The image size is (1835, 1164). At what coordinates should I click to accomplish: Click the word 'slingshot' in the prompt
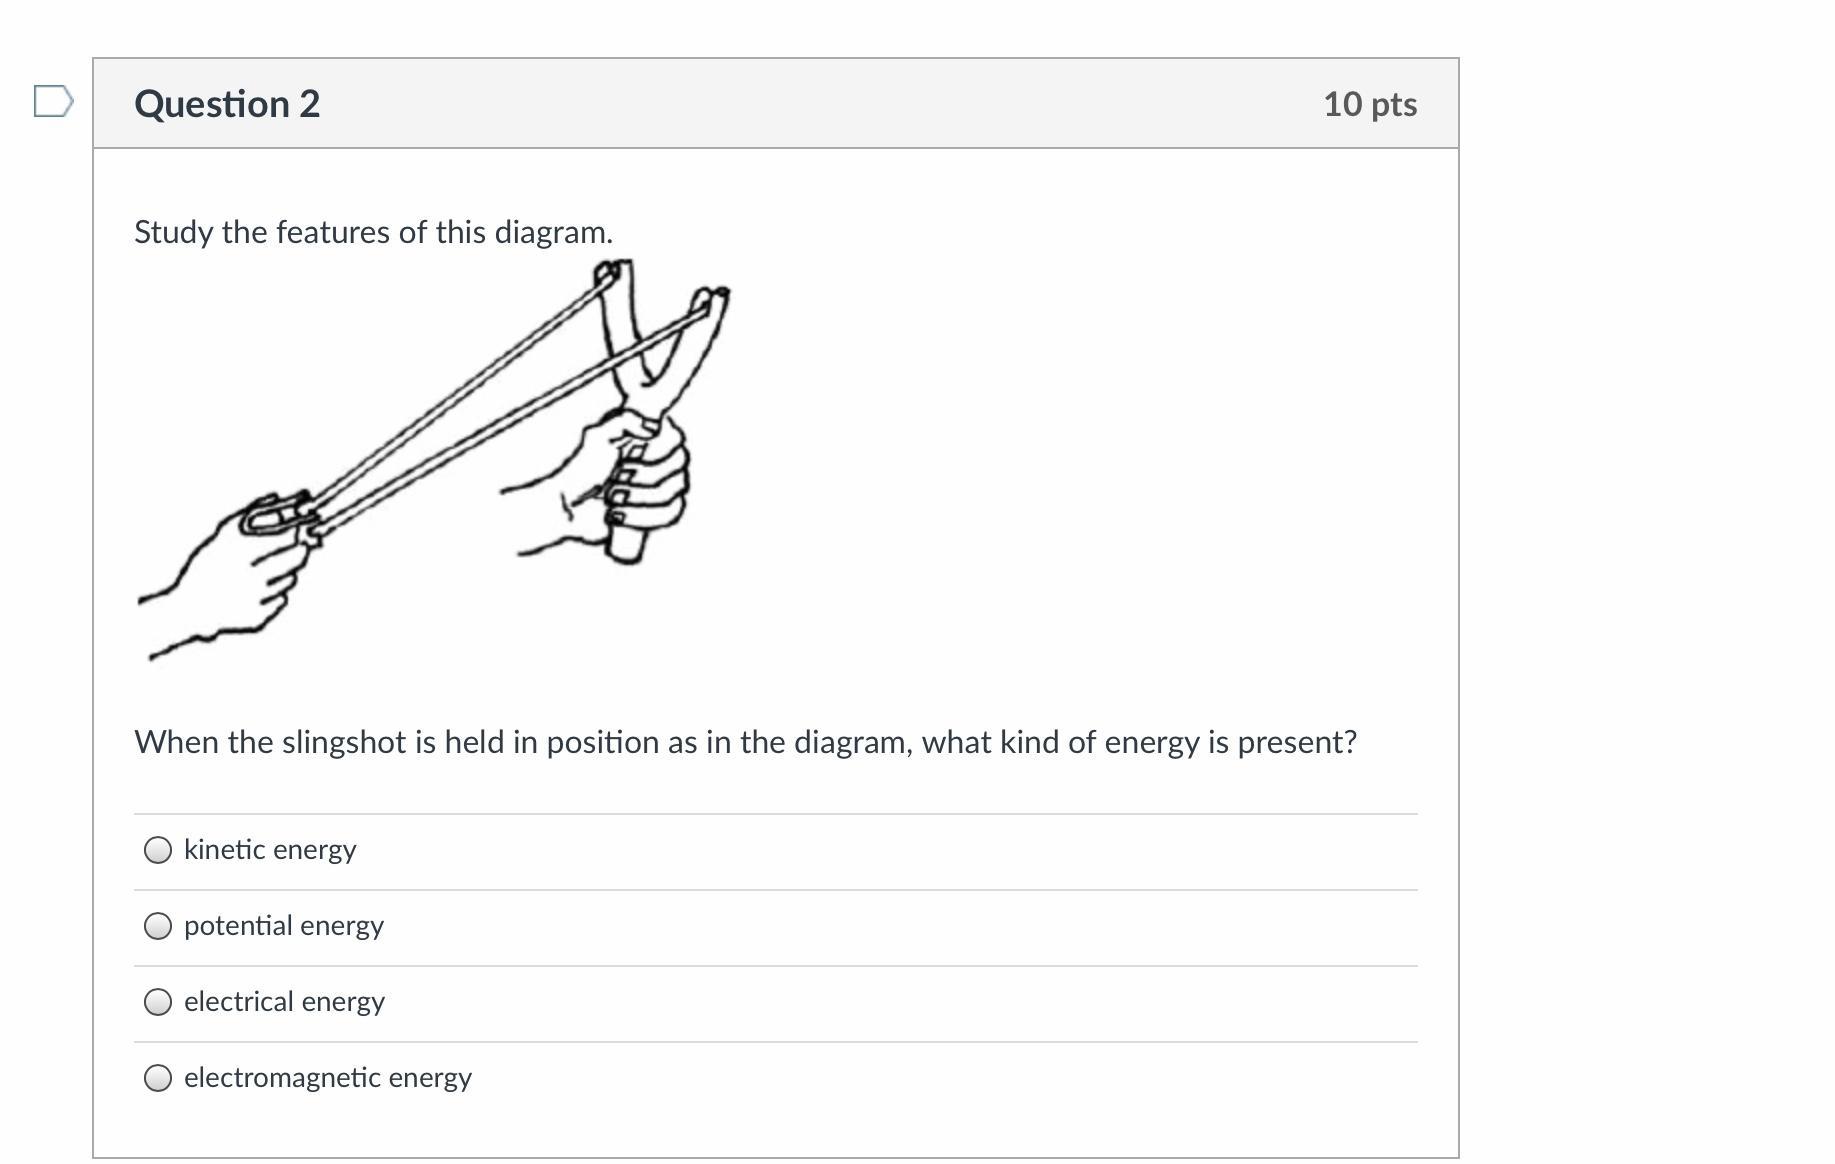click(345, 742)
